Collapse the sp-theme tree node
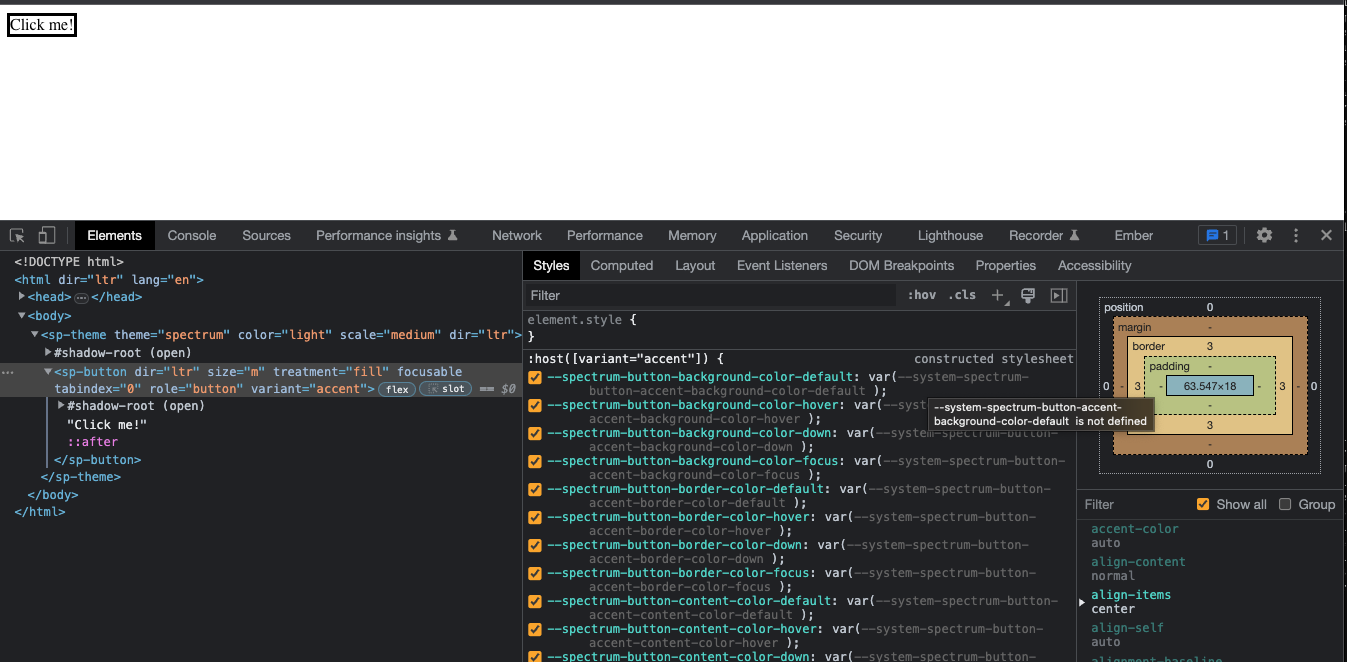Viewport: 1347px width, 662px height. tap(35, 334)
